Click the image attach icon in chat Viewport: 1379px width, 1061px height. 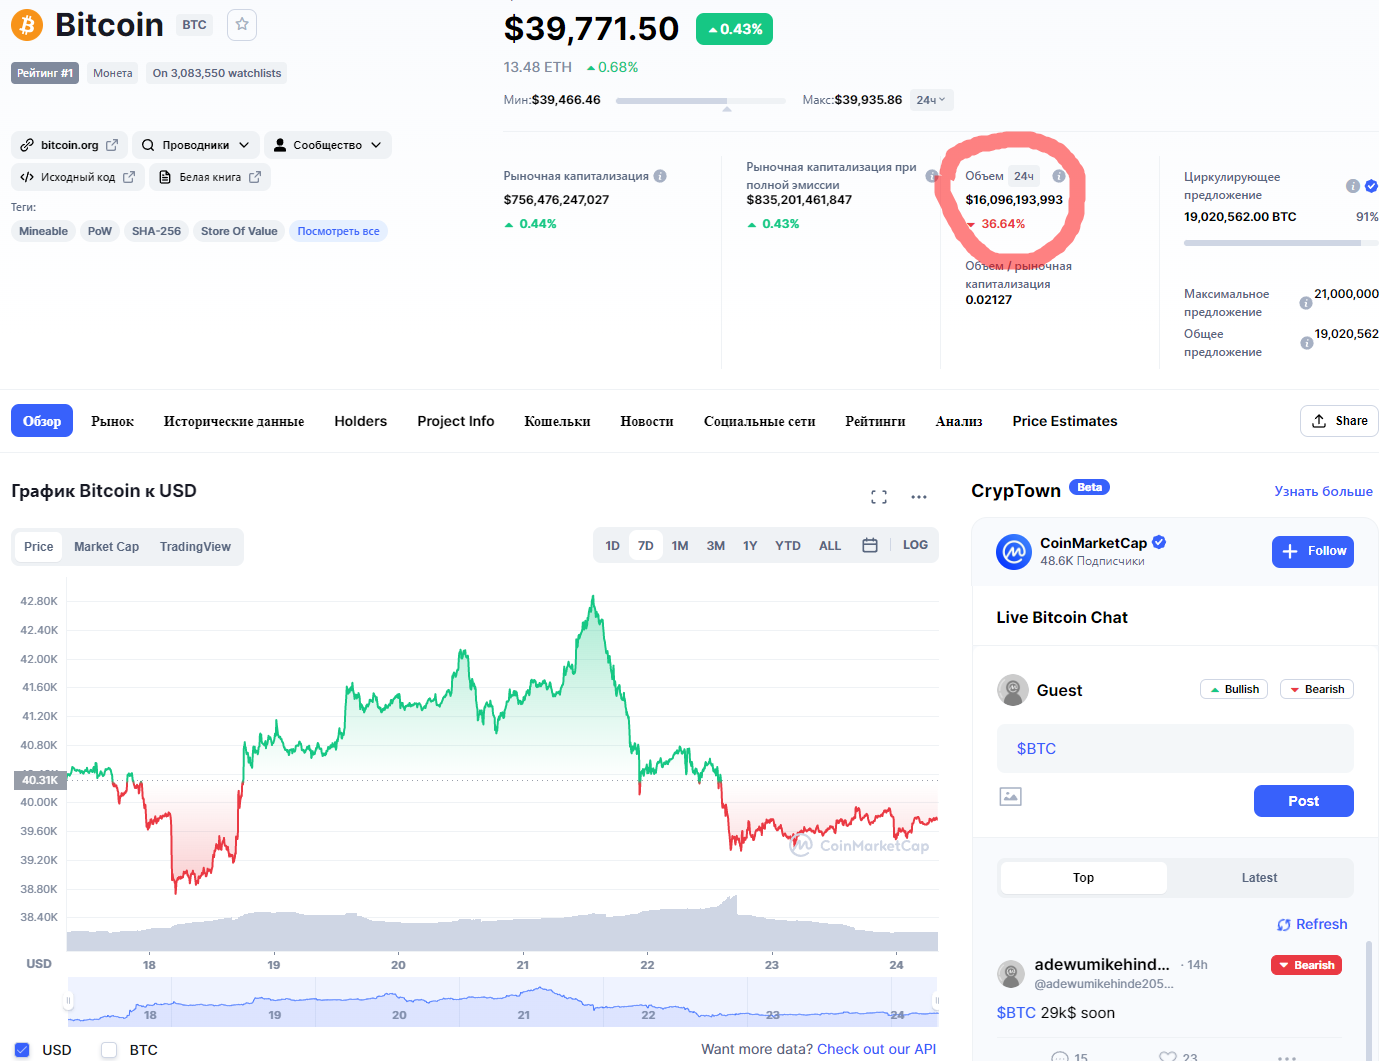point(1011,797)
